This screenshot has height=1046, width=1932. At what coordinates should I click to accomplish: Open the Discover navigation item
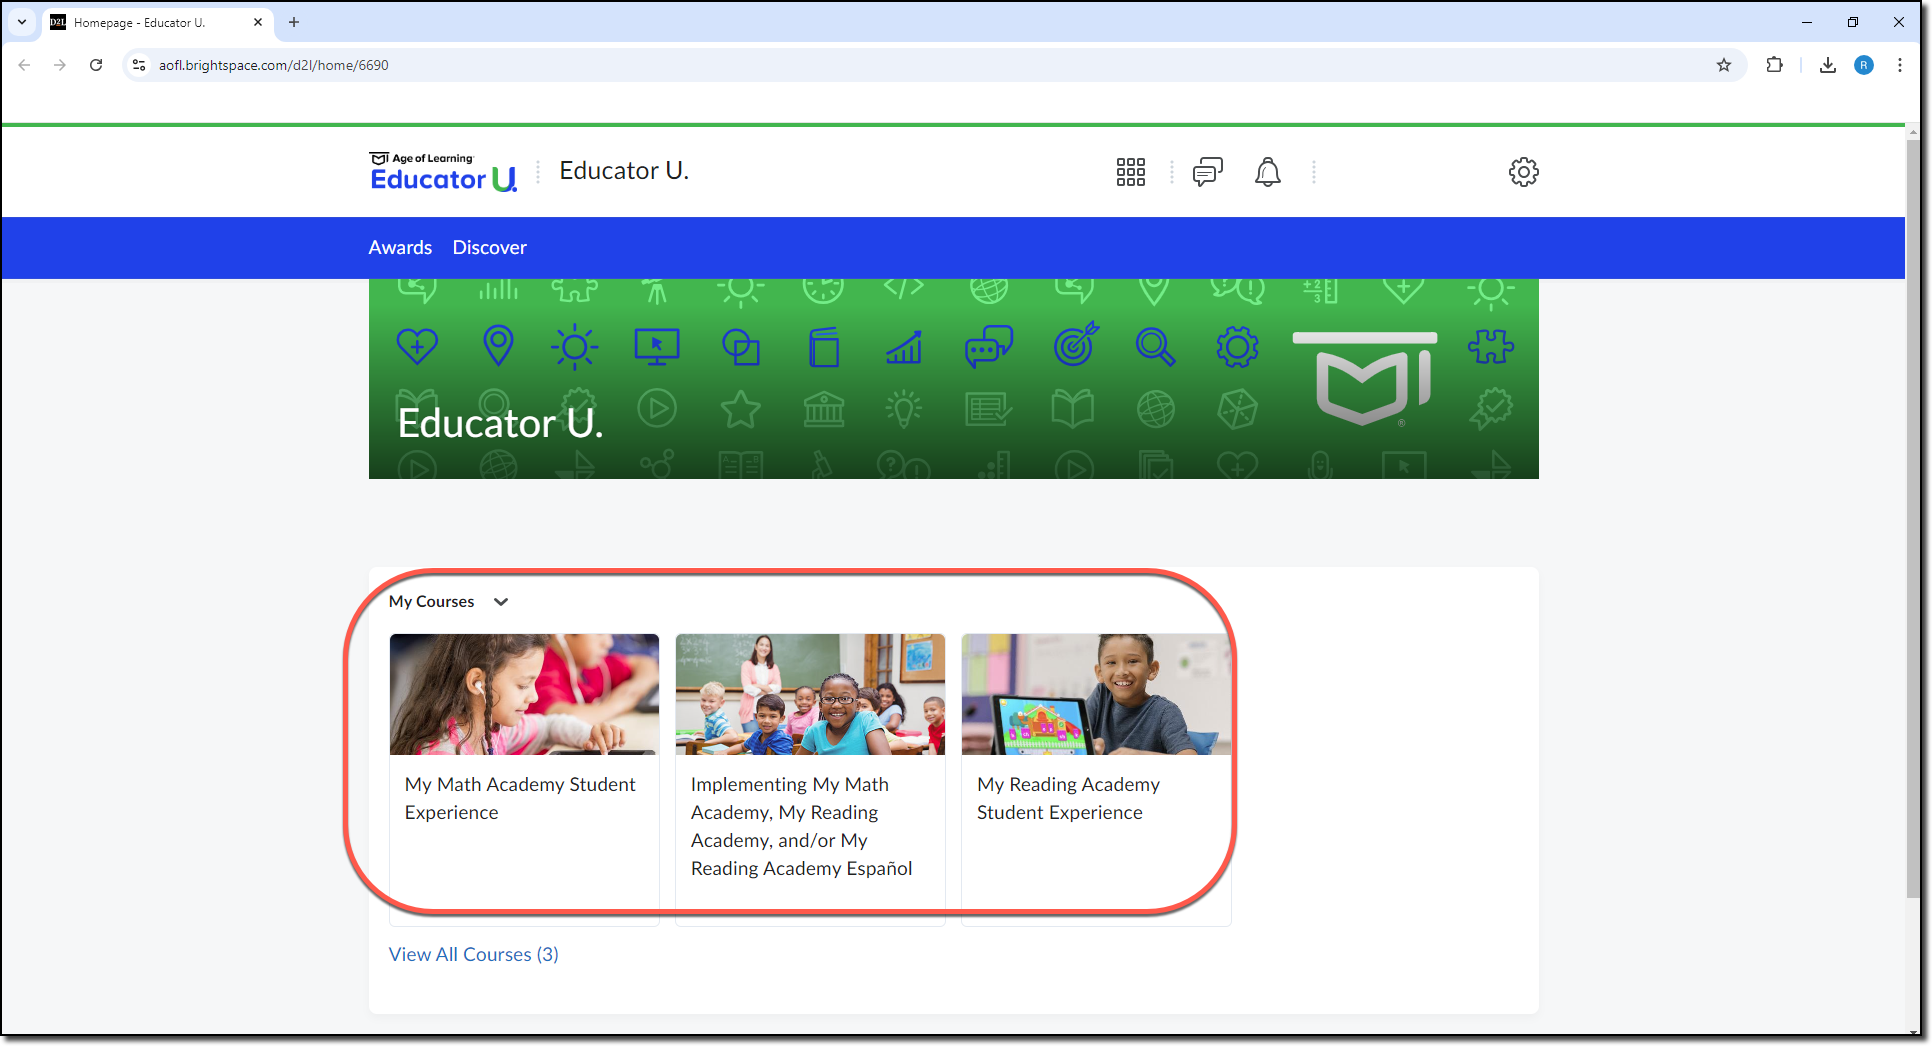click(x=489, y=248)
